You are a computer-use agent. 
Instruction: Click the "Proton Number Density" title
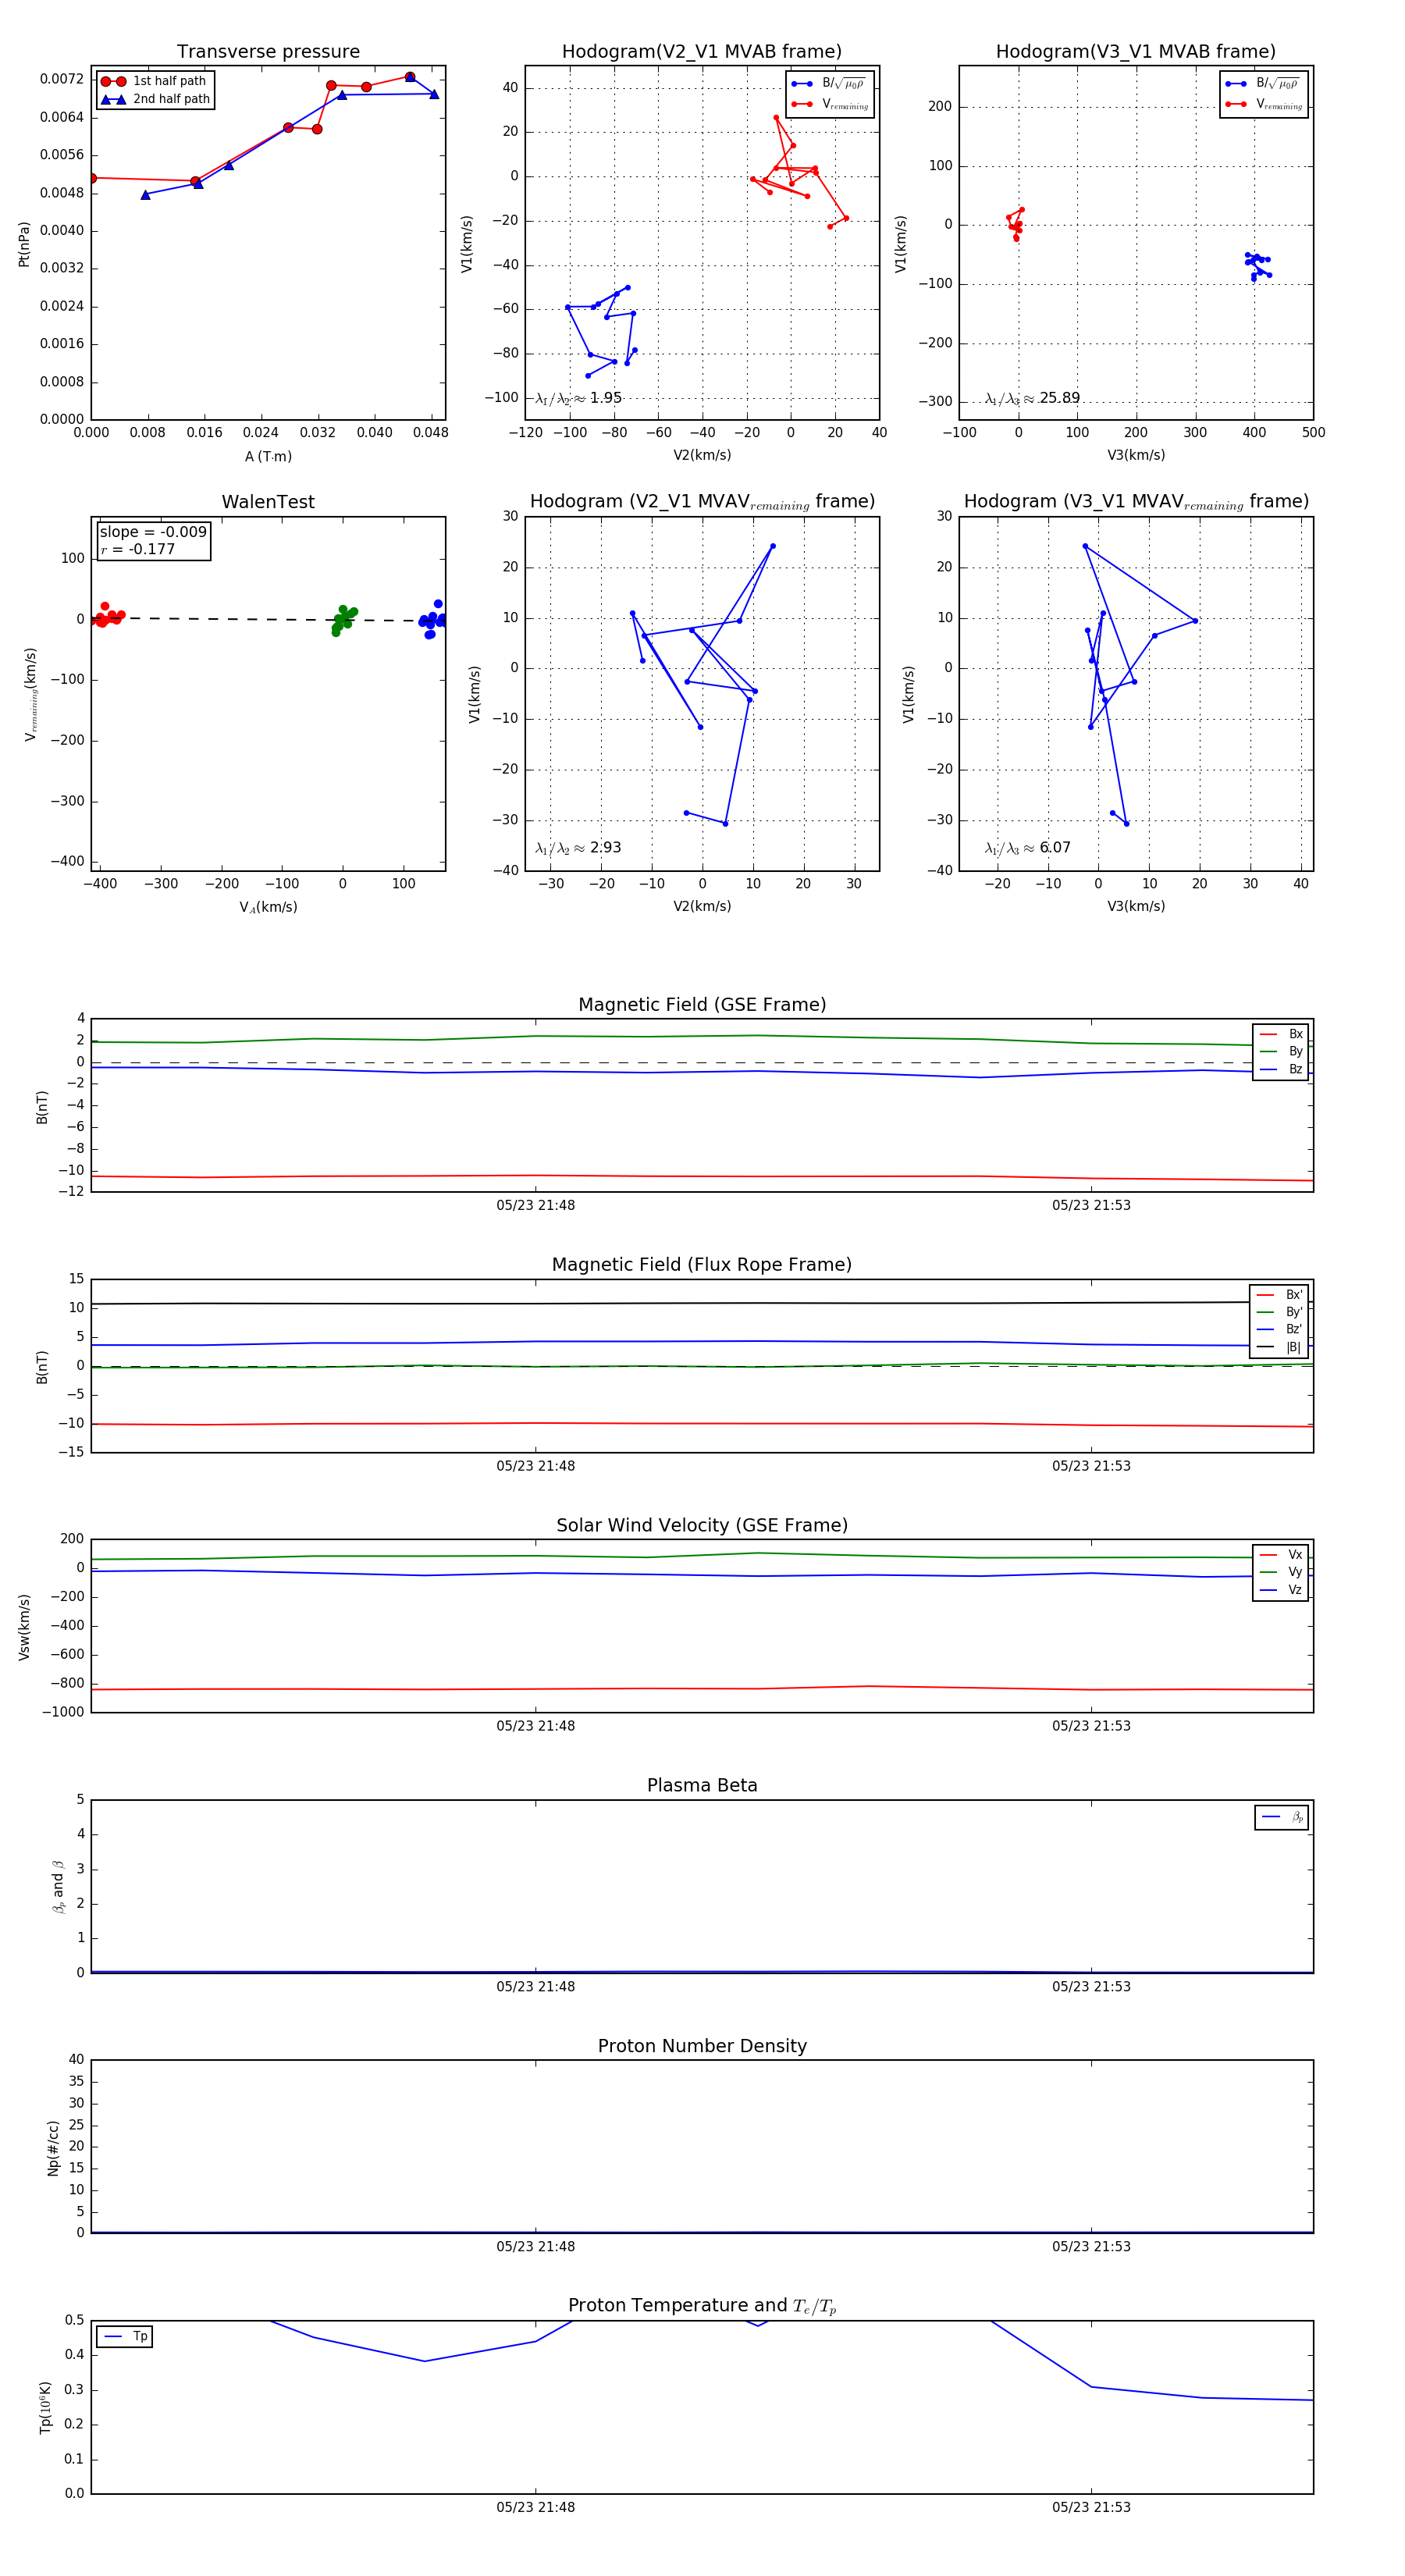click(702, 2046)
